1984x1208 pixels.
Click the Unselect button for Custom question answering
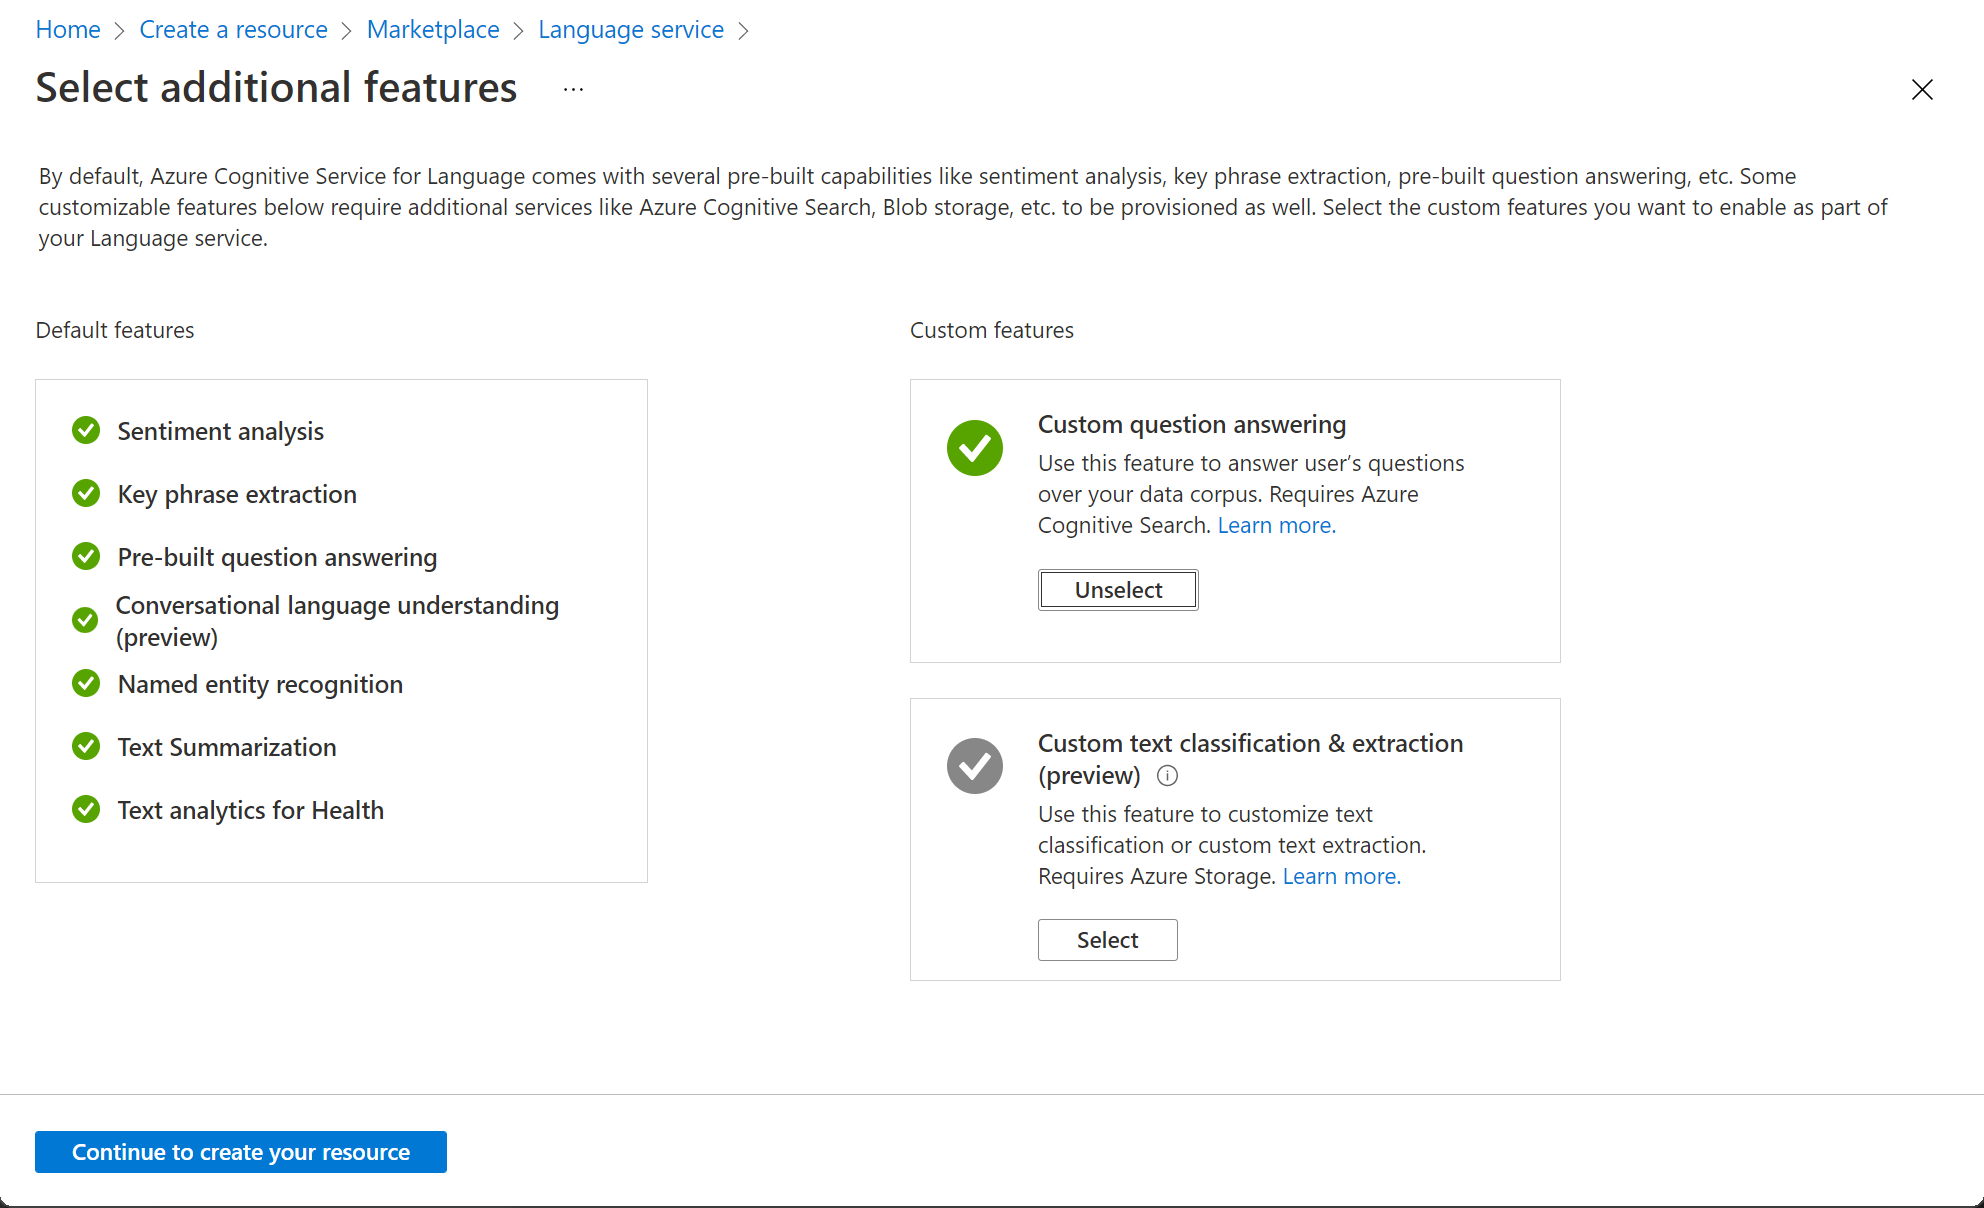click(1117, 590)
